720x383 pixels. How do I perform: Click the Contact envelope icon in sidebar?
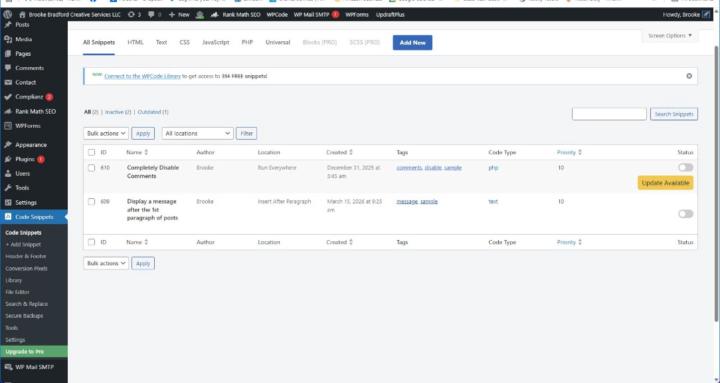(x=8, y=83)
